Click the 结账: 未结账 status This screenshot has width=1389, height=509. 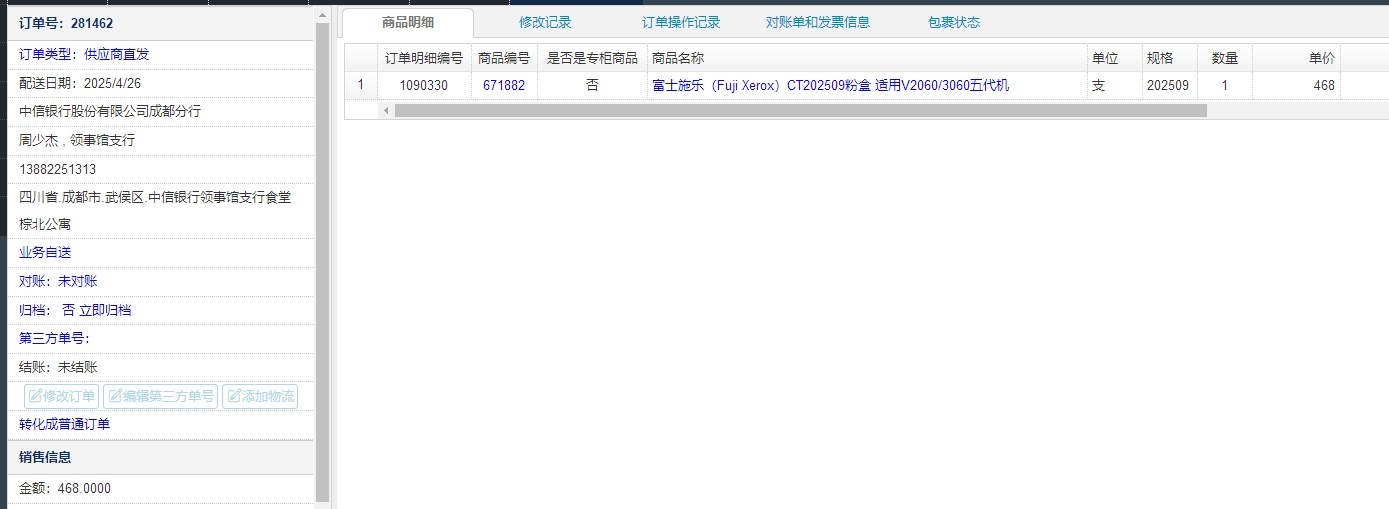point(58,367)
